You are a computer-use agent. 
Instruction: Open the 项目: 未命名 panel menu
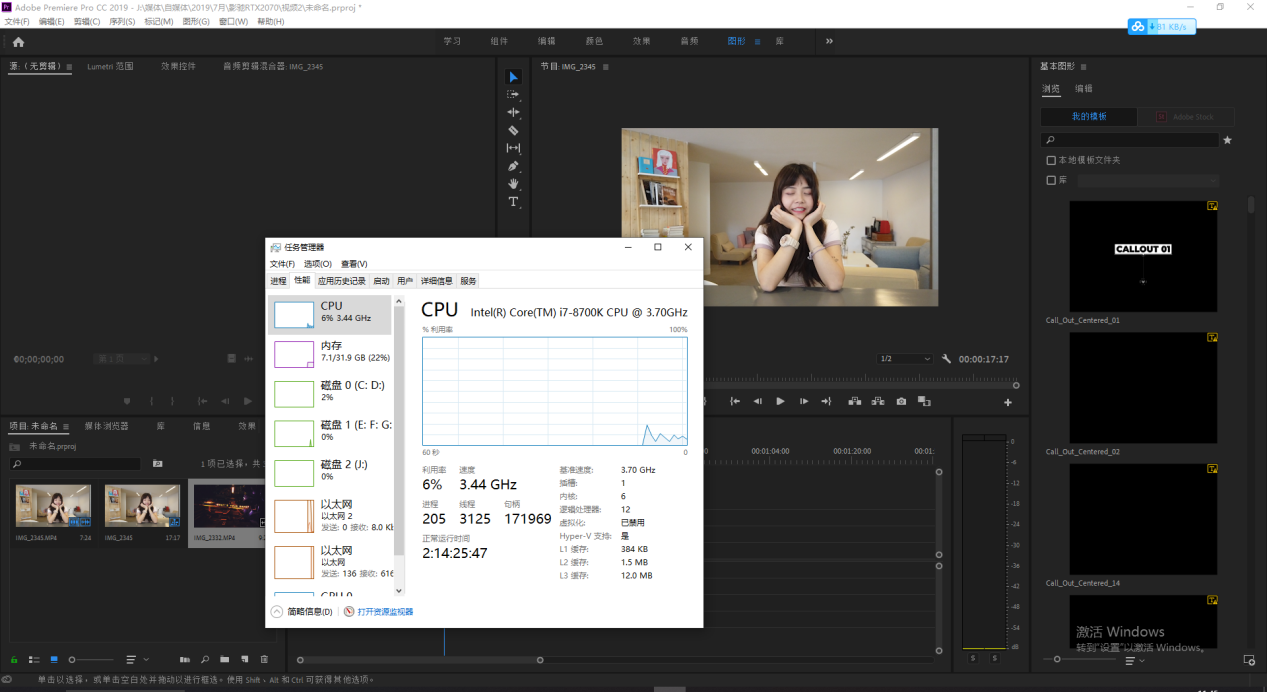(x=66, y=426)
